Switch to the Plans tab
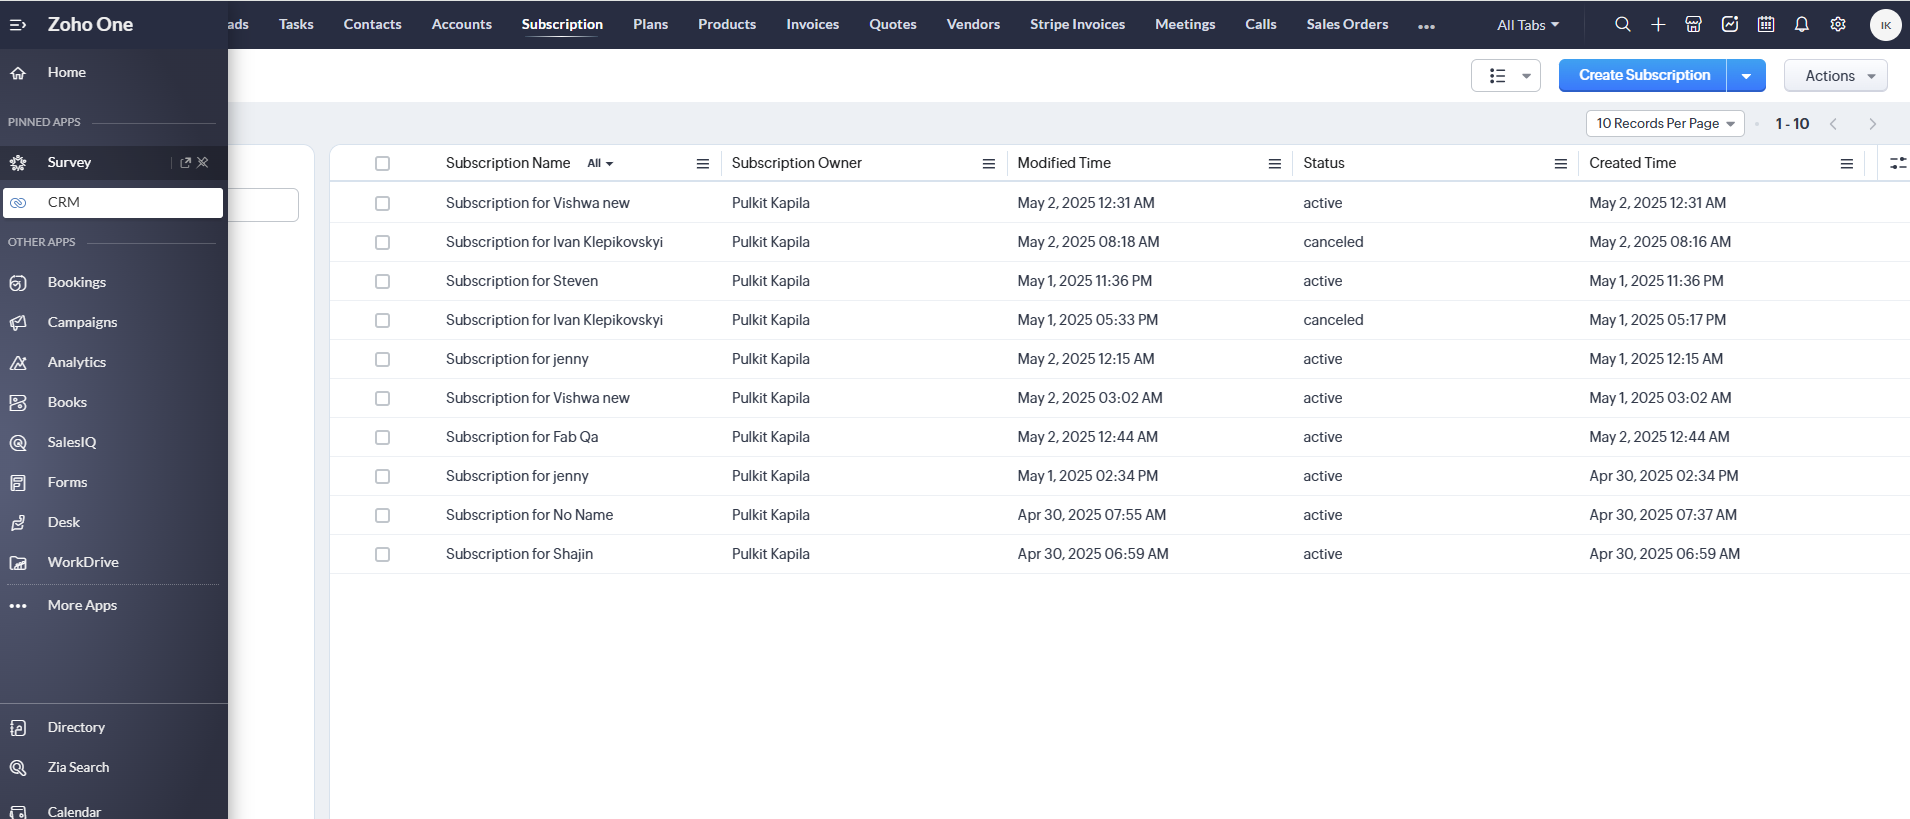 click(650, 24)
